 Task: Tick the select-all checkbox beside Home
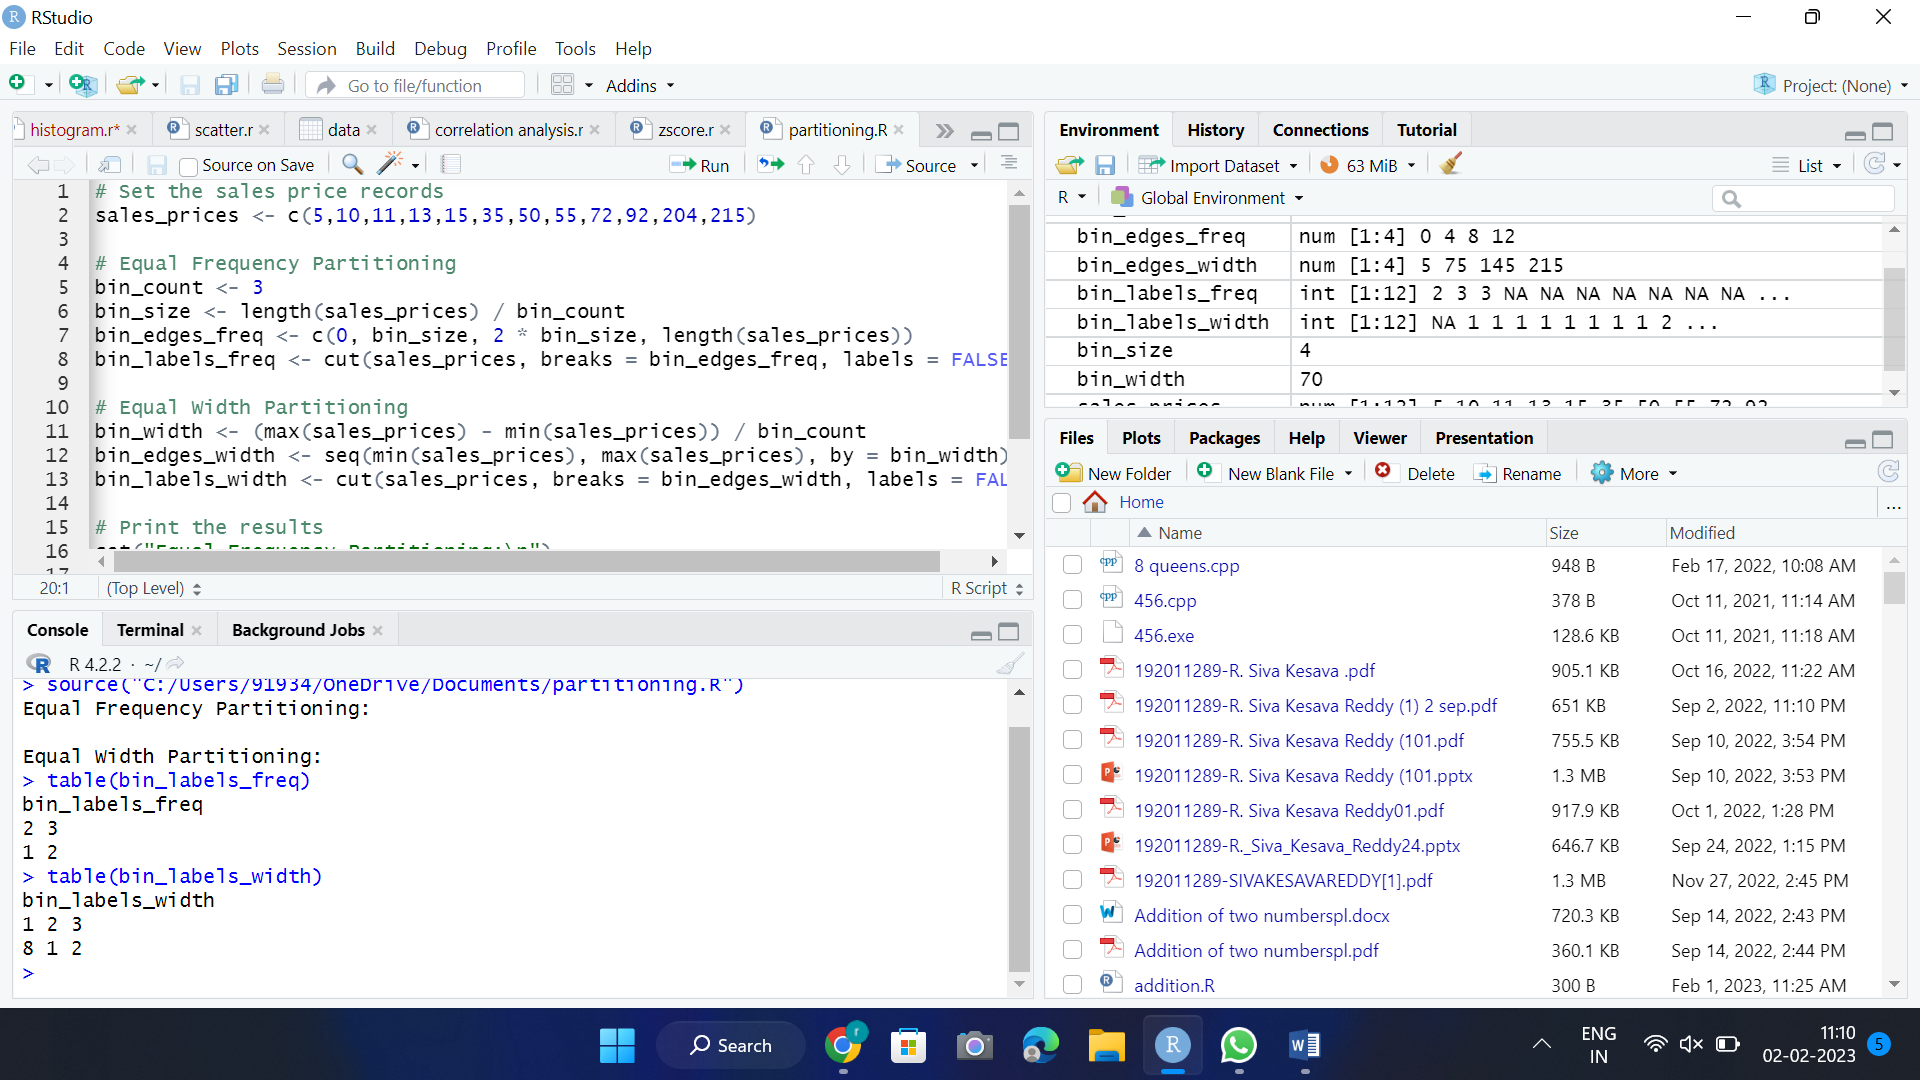click(x=1062, y=503)
